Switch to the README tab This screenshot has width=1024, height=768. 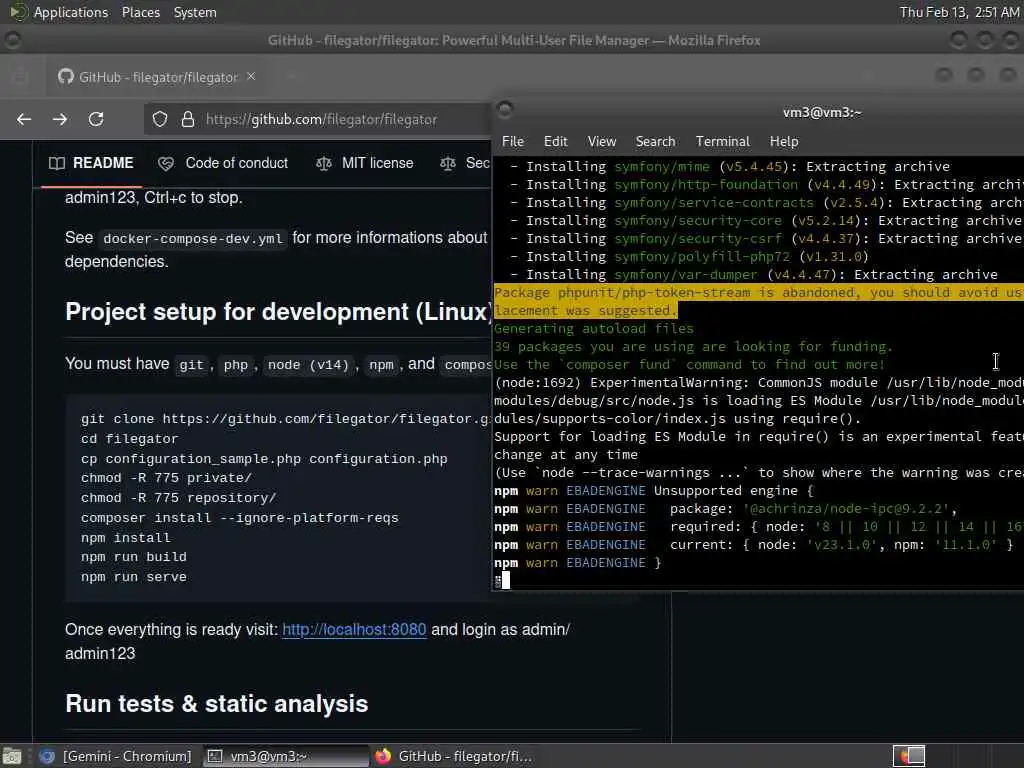(x=91, y=163)
